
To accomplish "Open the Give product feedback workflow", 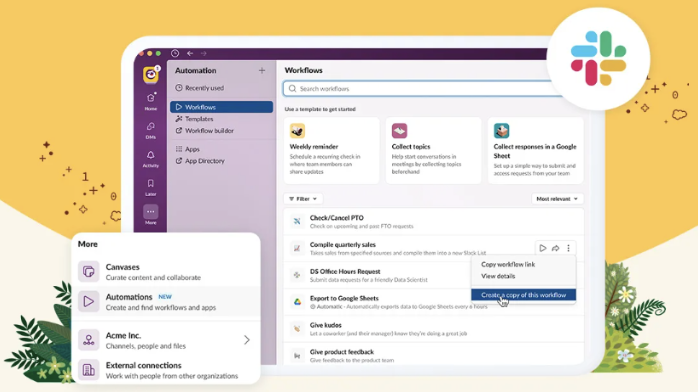I will point(434,355).
